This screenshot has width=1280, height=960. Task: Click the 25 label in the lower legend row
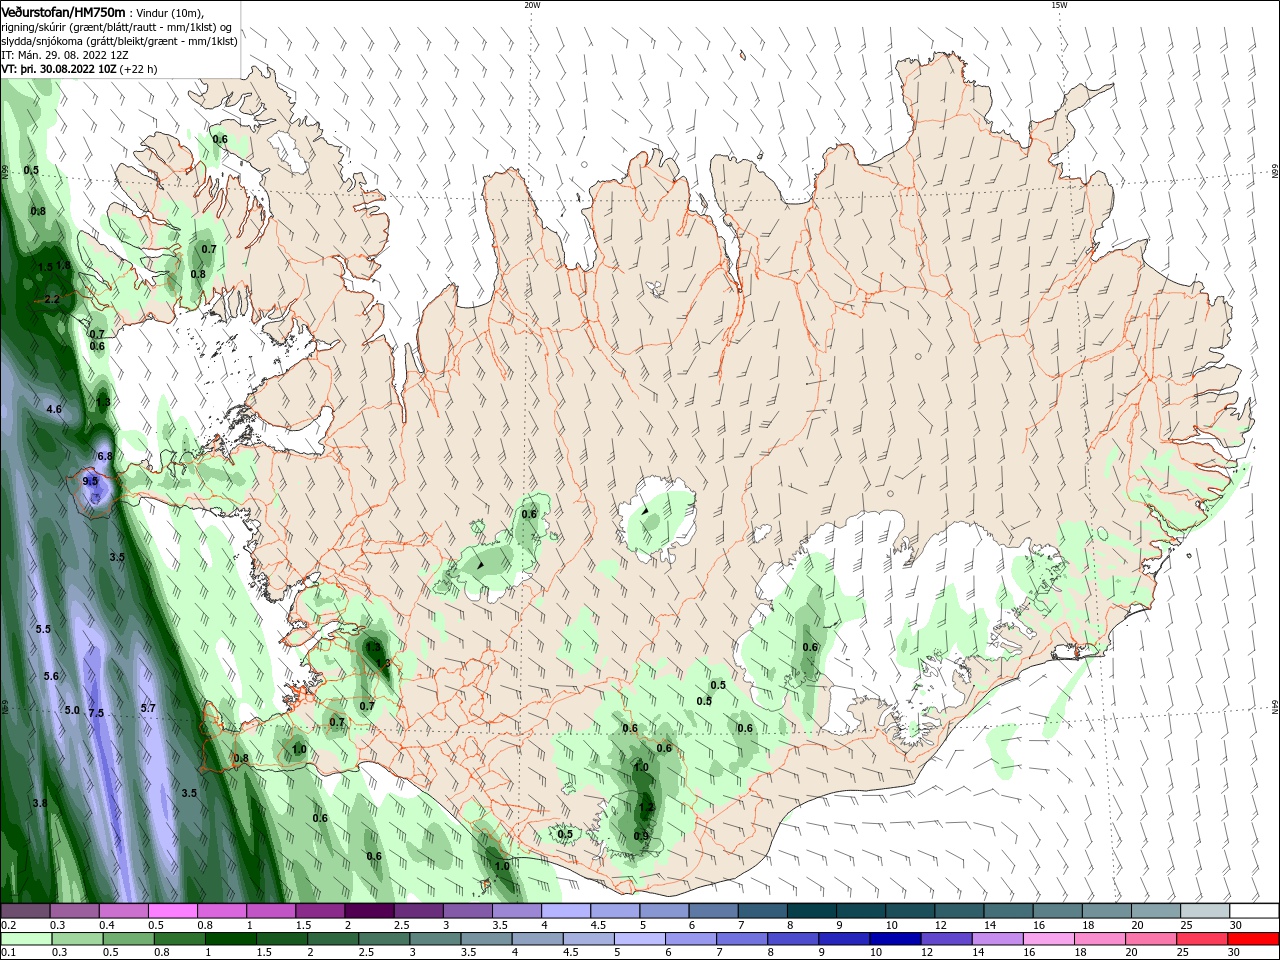pos(1183,953)
